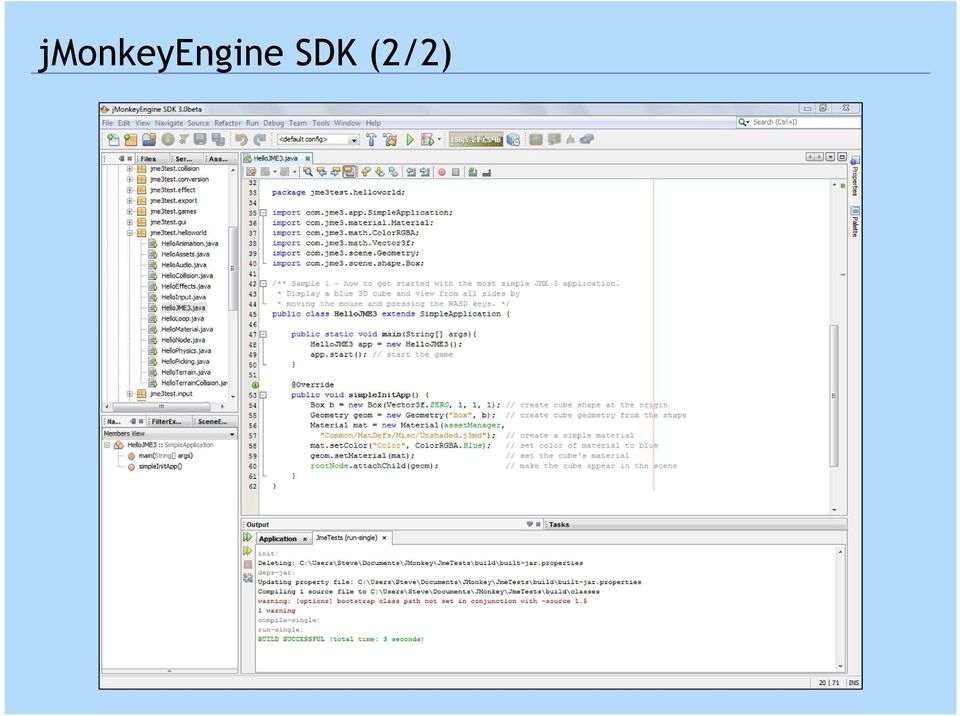The width and height of the screenshot is (960, 716).
Task: Open the Navigate menu
Action: click(169, 123)
